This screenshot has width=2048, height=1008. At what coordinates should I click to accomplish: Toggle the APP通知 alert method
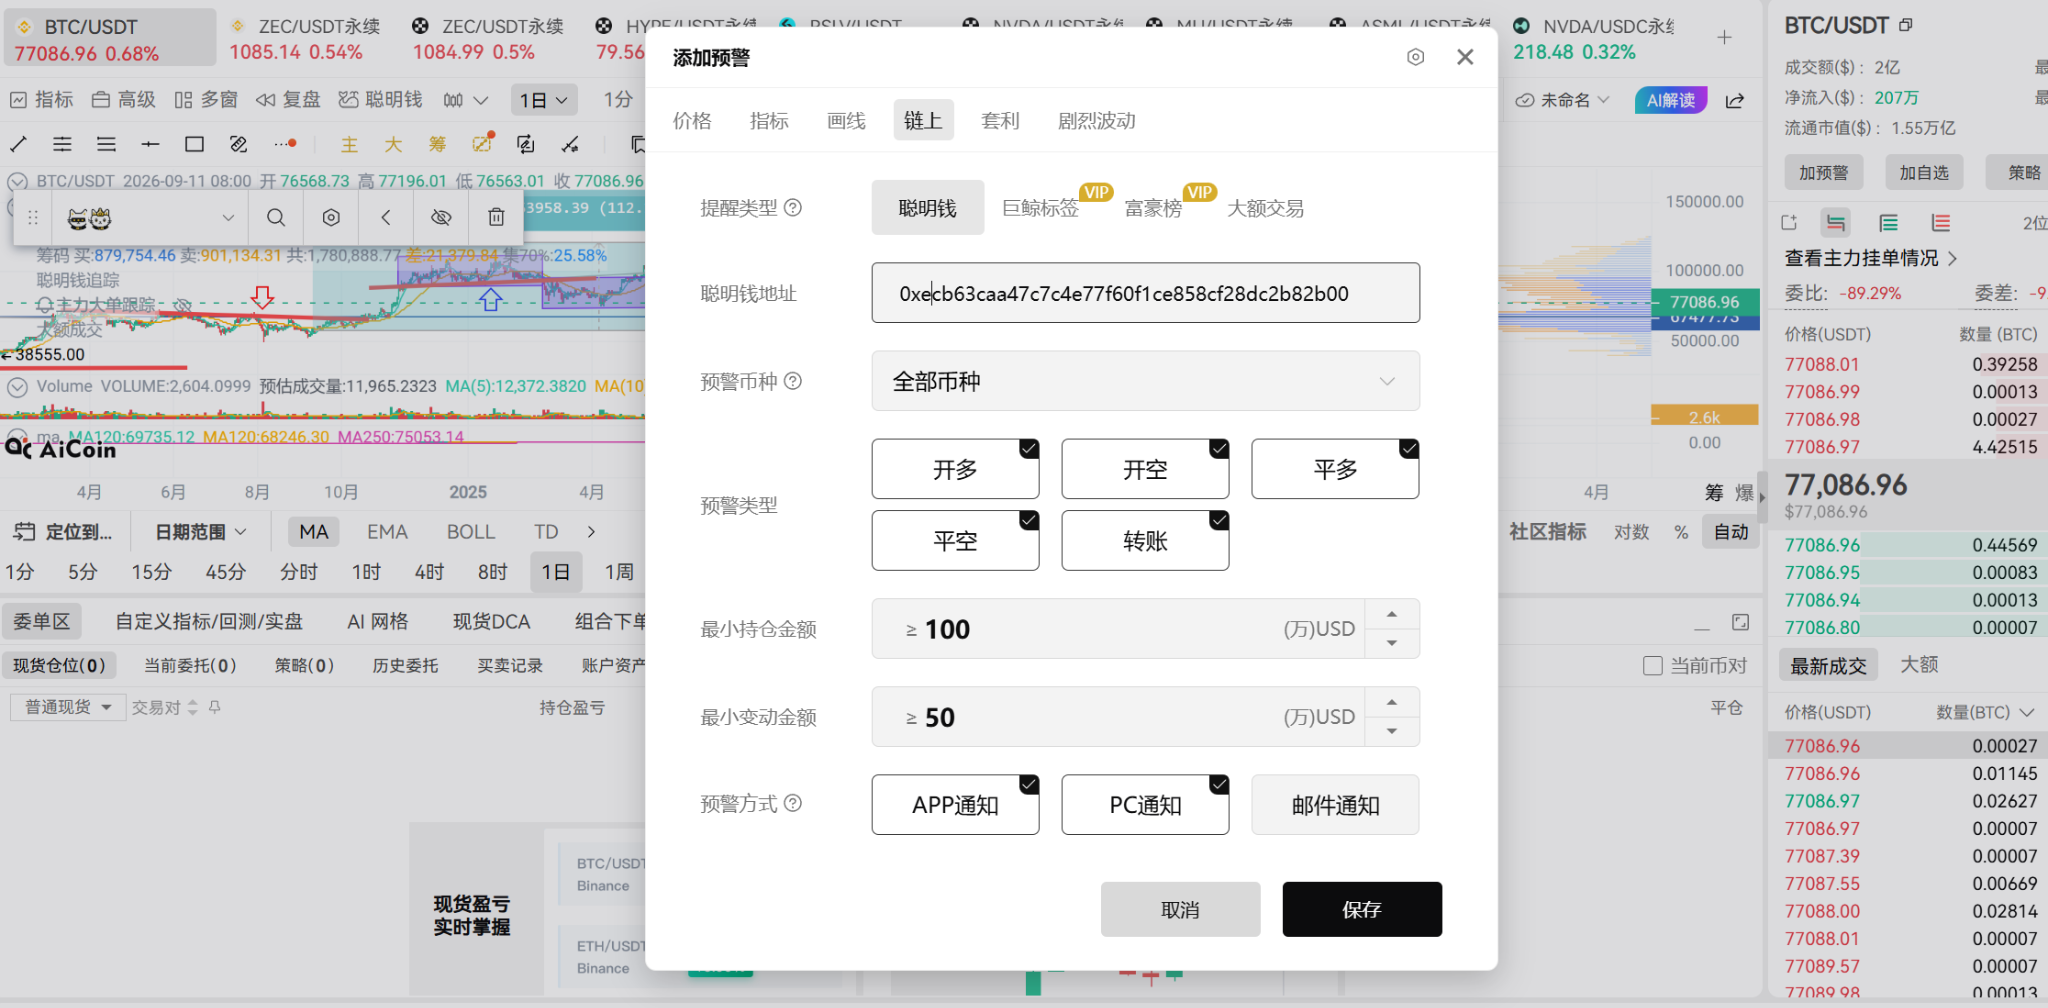tap(955, 805)
